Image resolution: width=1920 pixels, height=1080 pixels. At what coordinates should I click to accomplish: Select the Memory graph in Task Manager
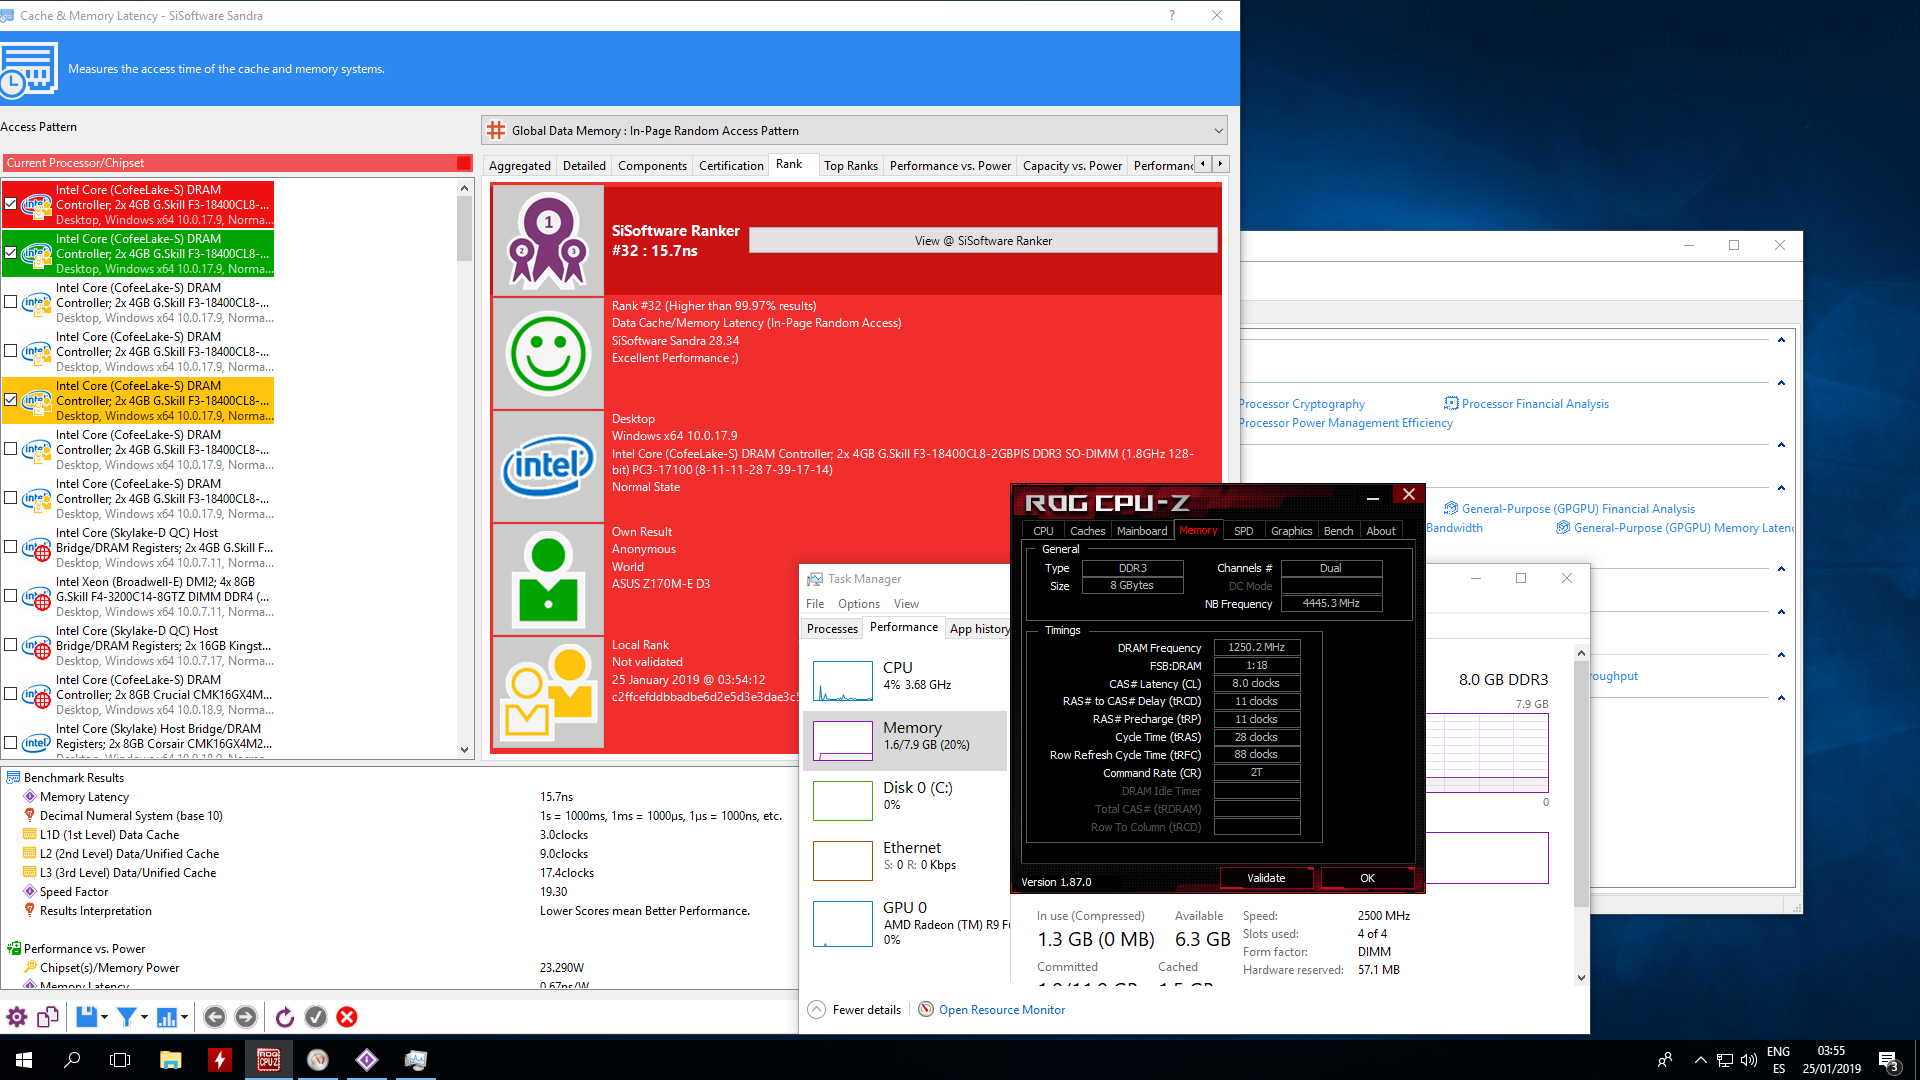(843, 741)
